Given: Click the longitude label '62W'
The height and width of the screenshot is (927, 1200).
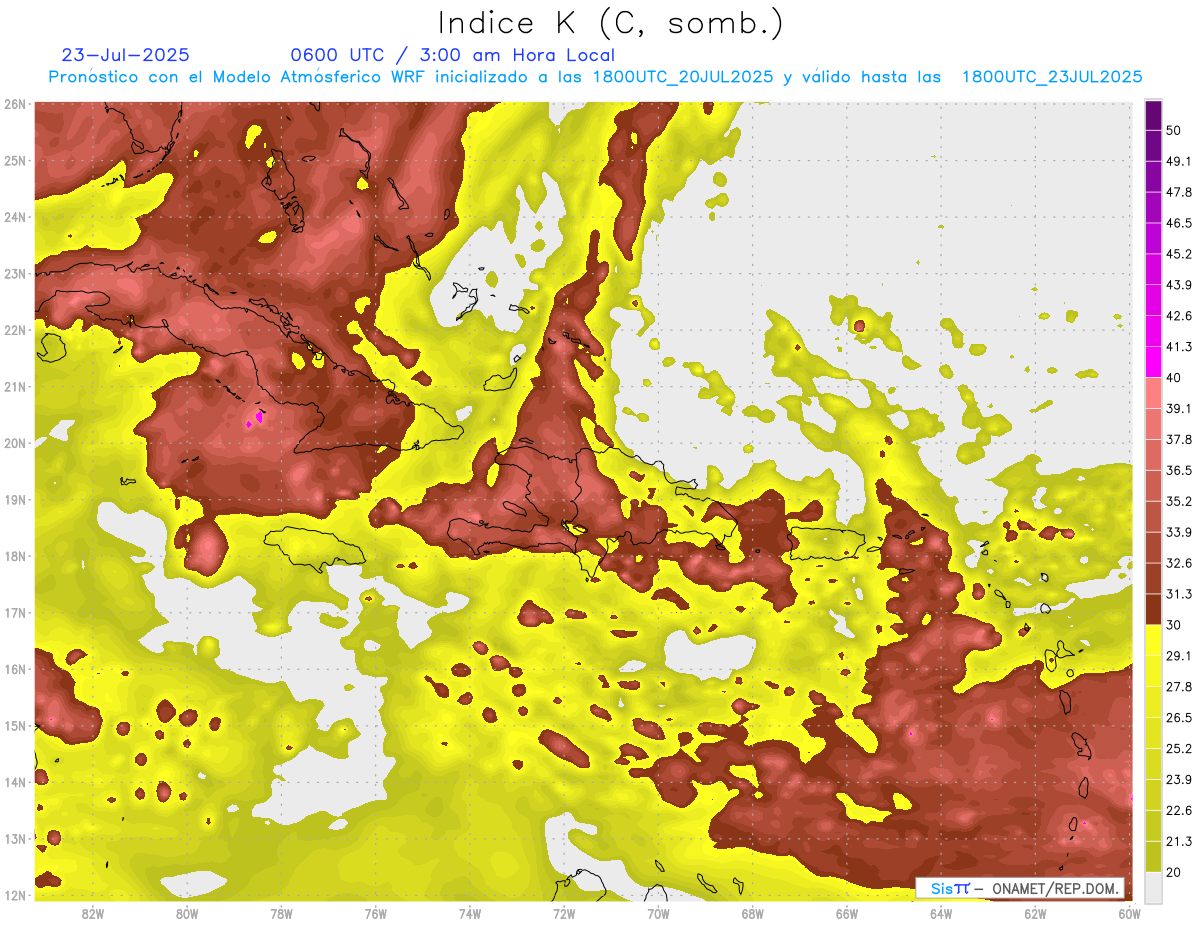Looking at the screenshot, I should tap(1036, 914).
